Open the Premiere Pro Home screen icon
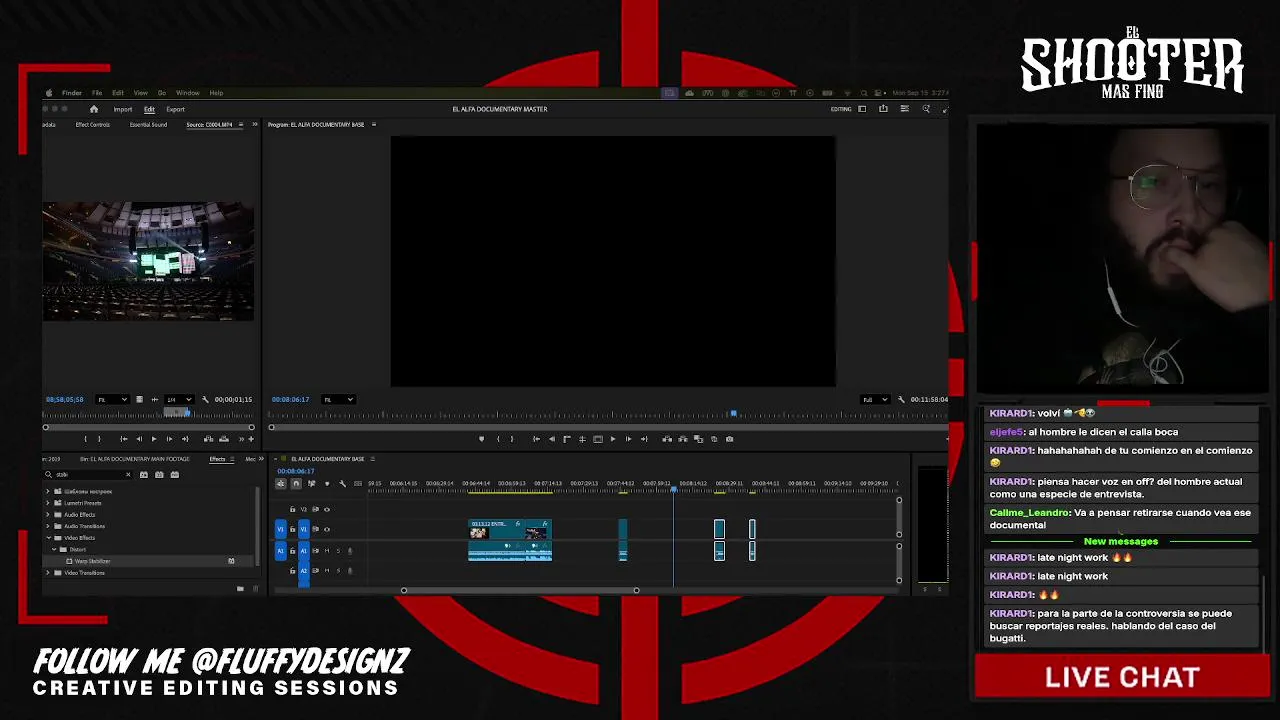 [94, 109]
